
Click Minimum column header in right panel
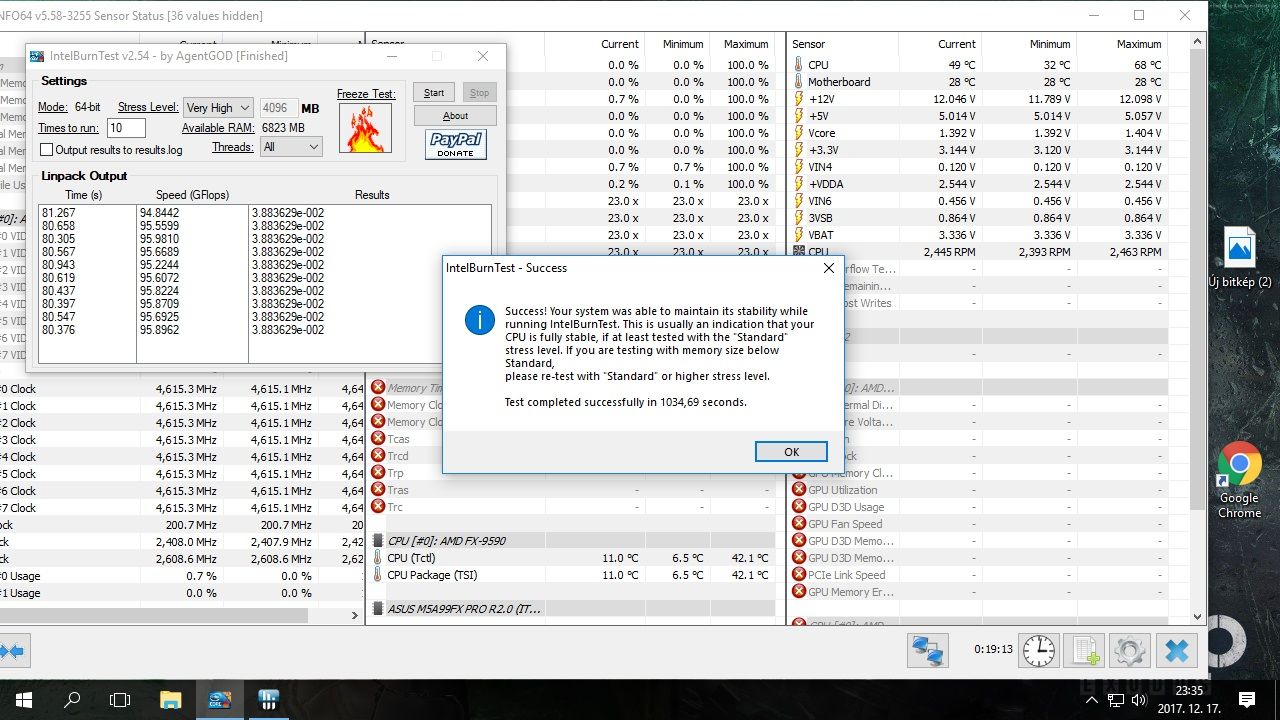[x=1050, y=44]
